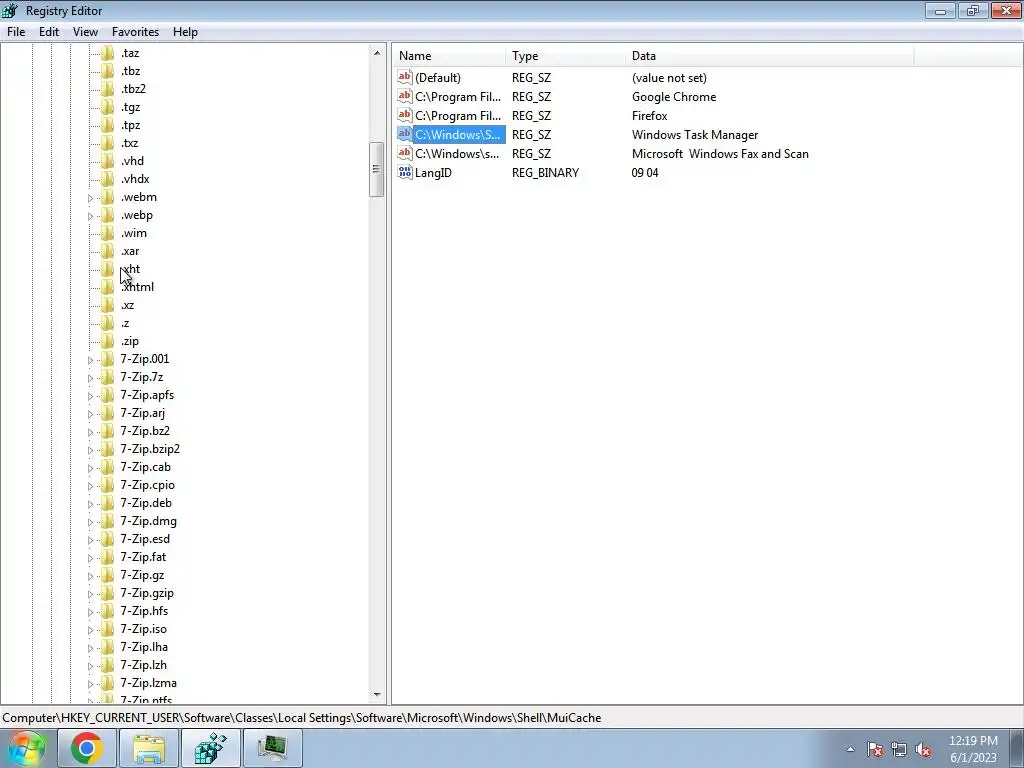Expand the 7-Zip.bz2 key

(x=91, y=432)
